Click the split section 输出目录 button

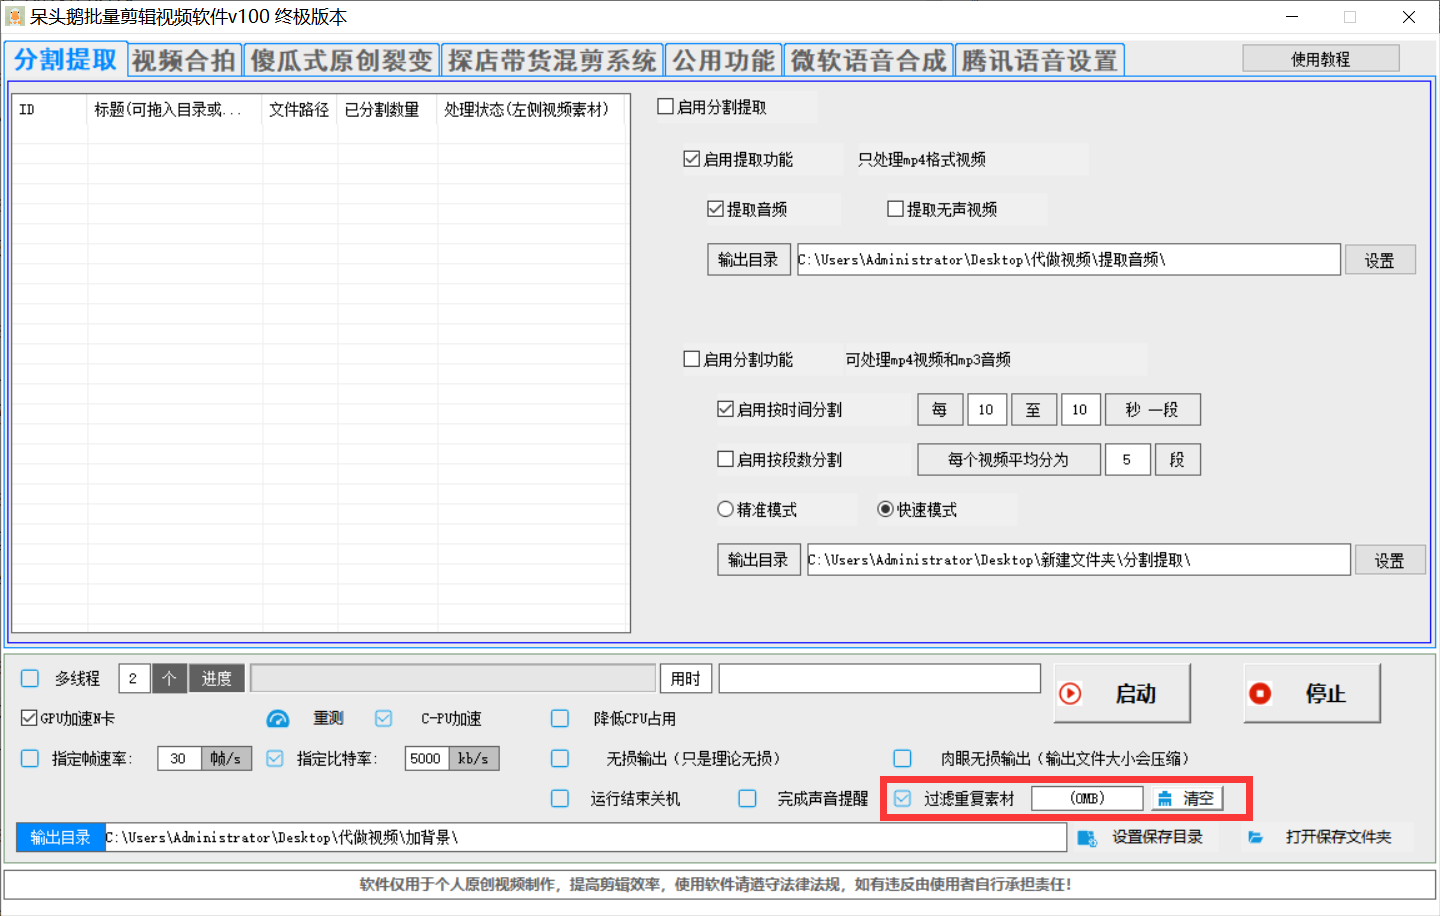click(x=759, y=559)
